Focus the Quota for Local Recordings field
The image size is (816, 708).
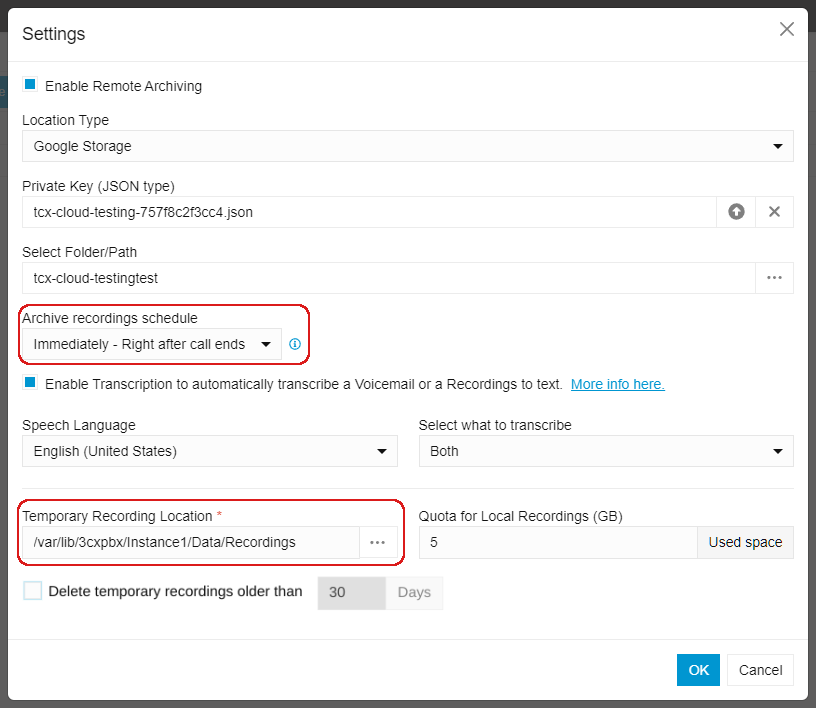click(x=558, y=542)
